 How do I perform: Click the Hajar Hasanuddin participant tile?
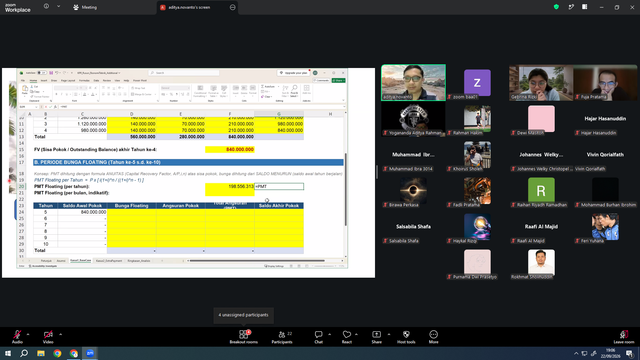[x=605, y=118]
